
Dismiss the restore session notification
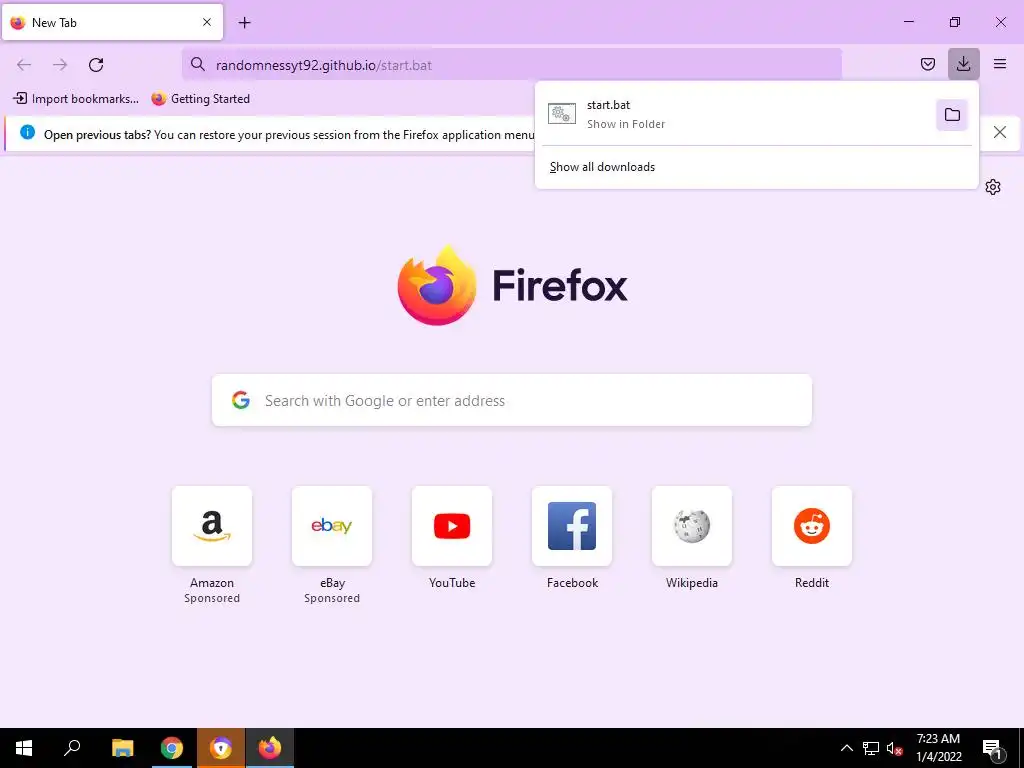999,133
